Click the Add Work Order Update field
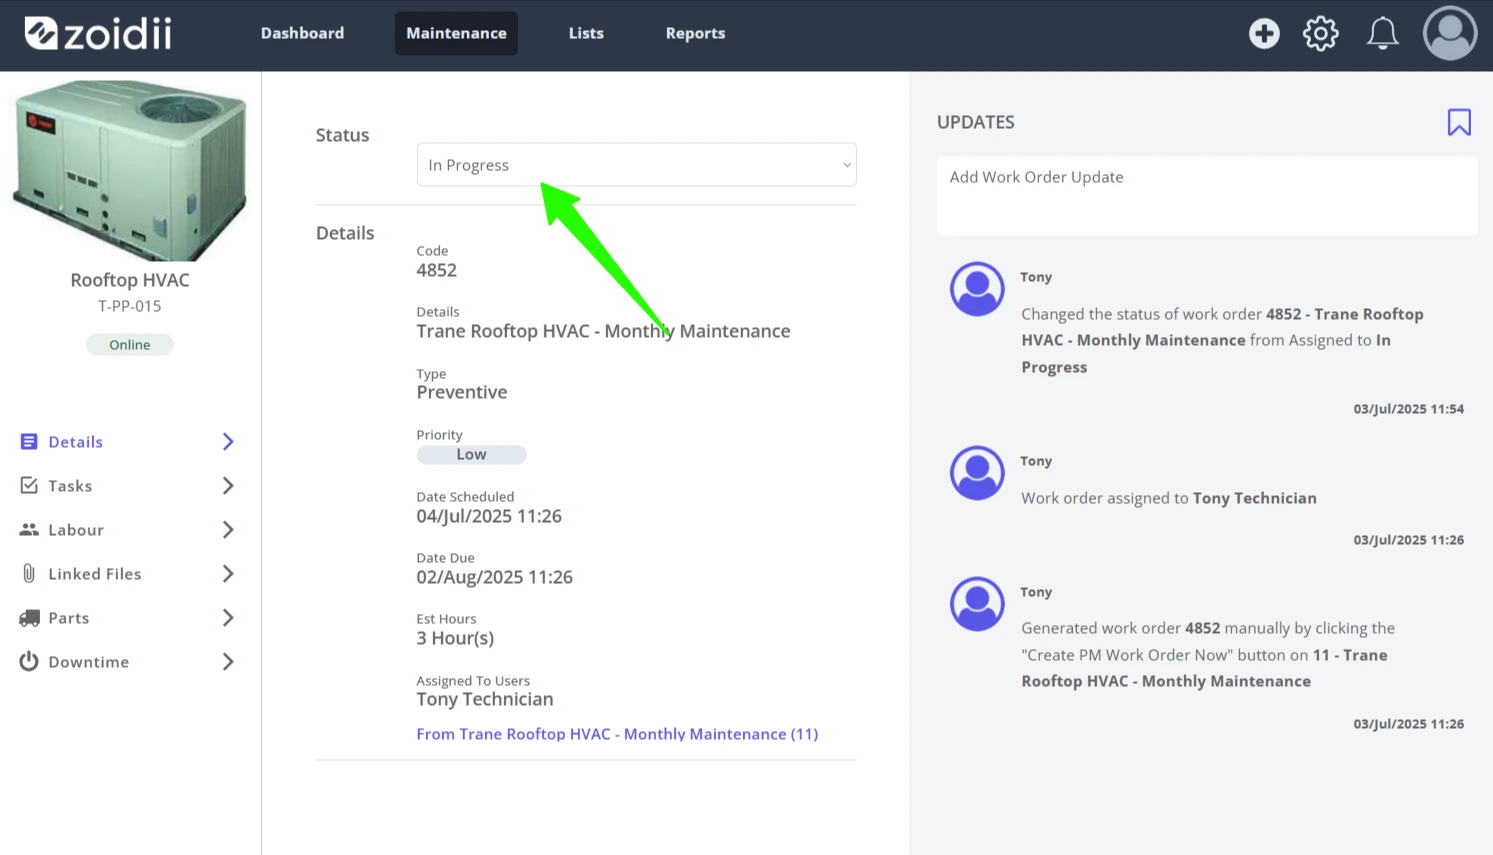 (1207, 196)
